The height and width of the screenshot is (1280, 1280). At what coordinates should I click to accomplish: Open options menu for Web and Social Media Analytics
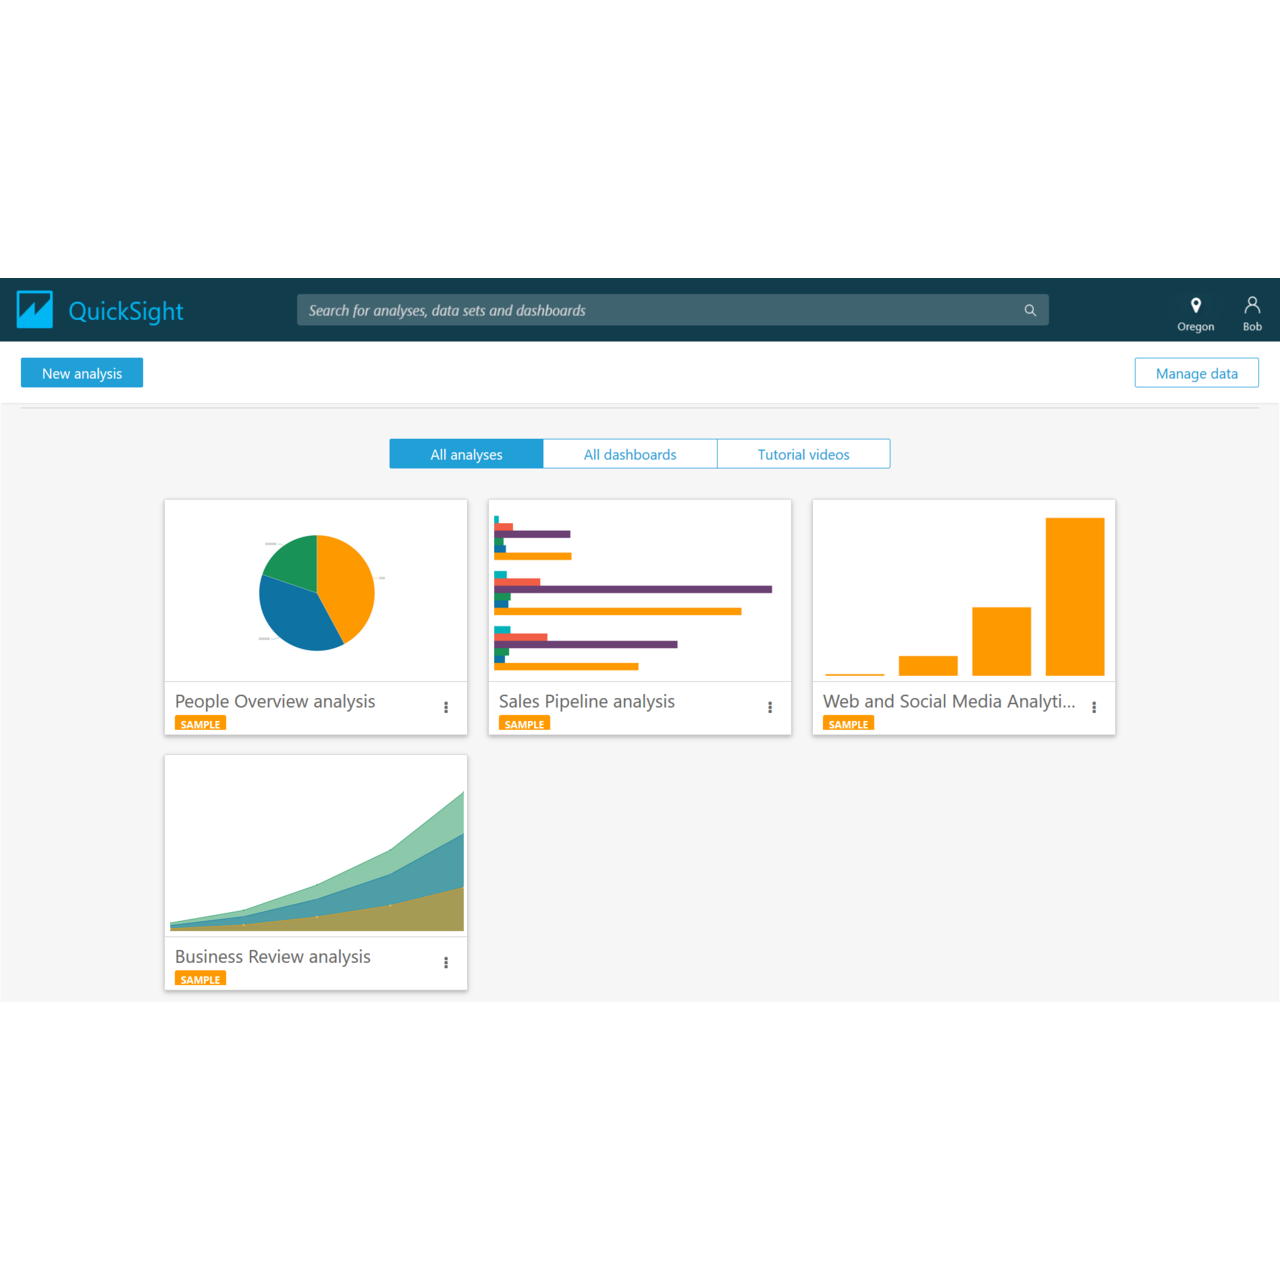pyautogui.click(x=1094, y=707)
